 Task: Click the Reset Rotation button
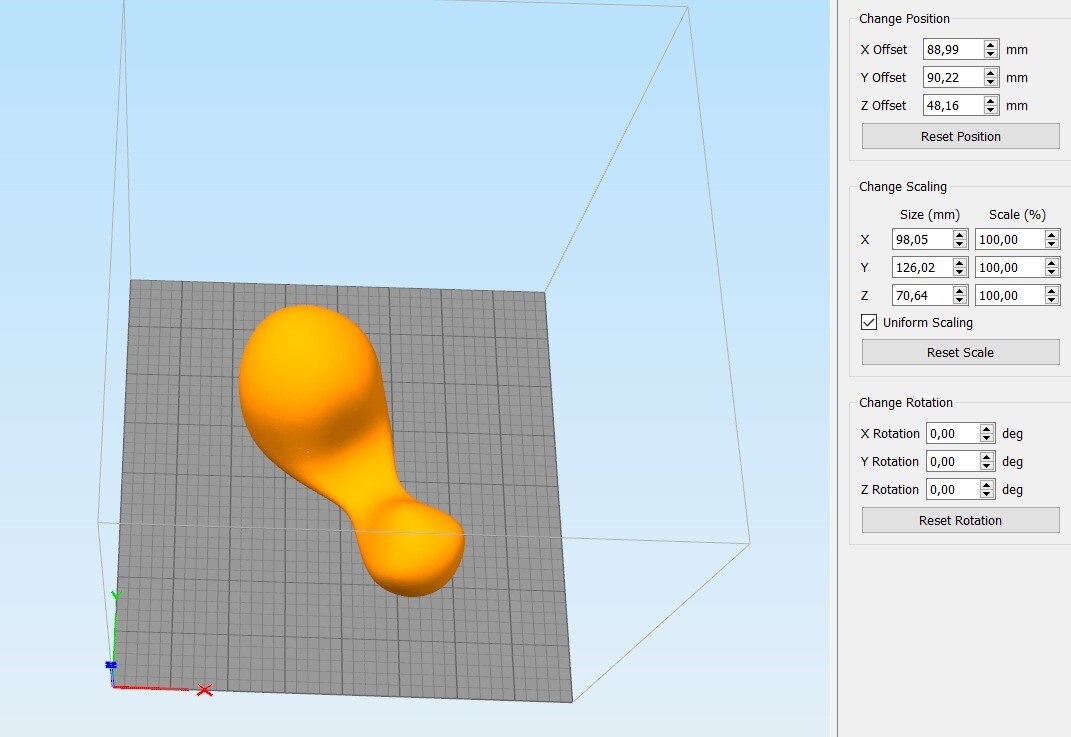[960, 520]
